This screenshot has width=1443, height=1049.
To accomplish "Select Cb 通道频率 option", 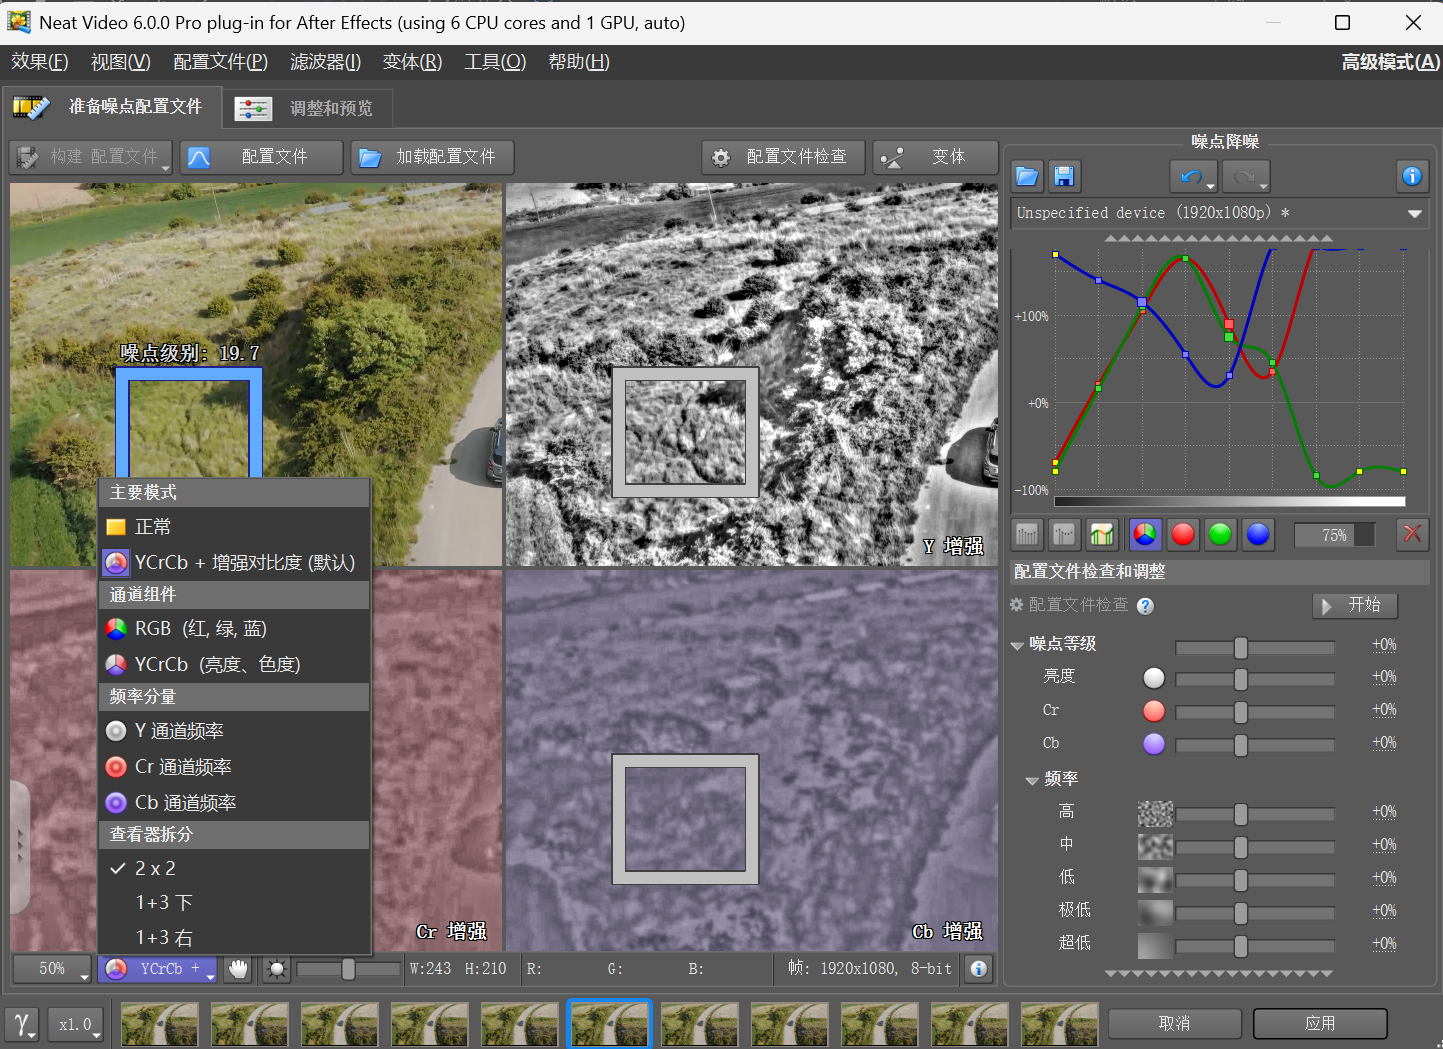I will coord(234,803).
